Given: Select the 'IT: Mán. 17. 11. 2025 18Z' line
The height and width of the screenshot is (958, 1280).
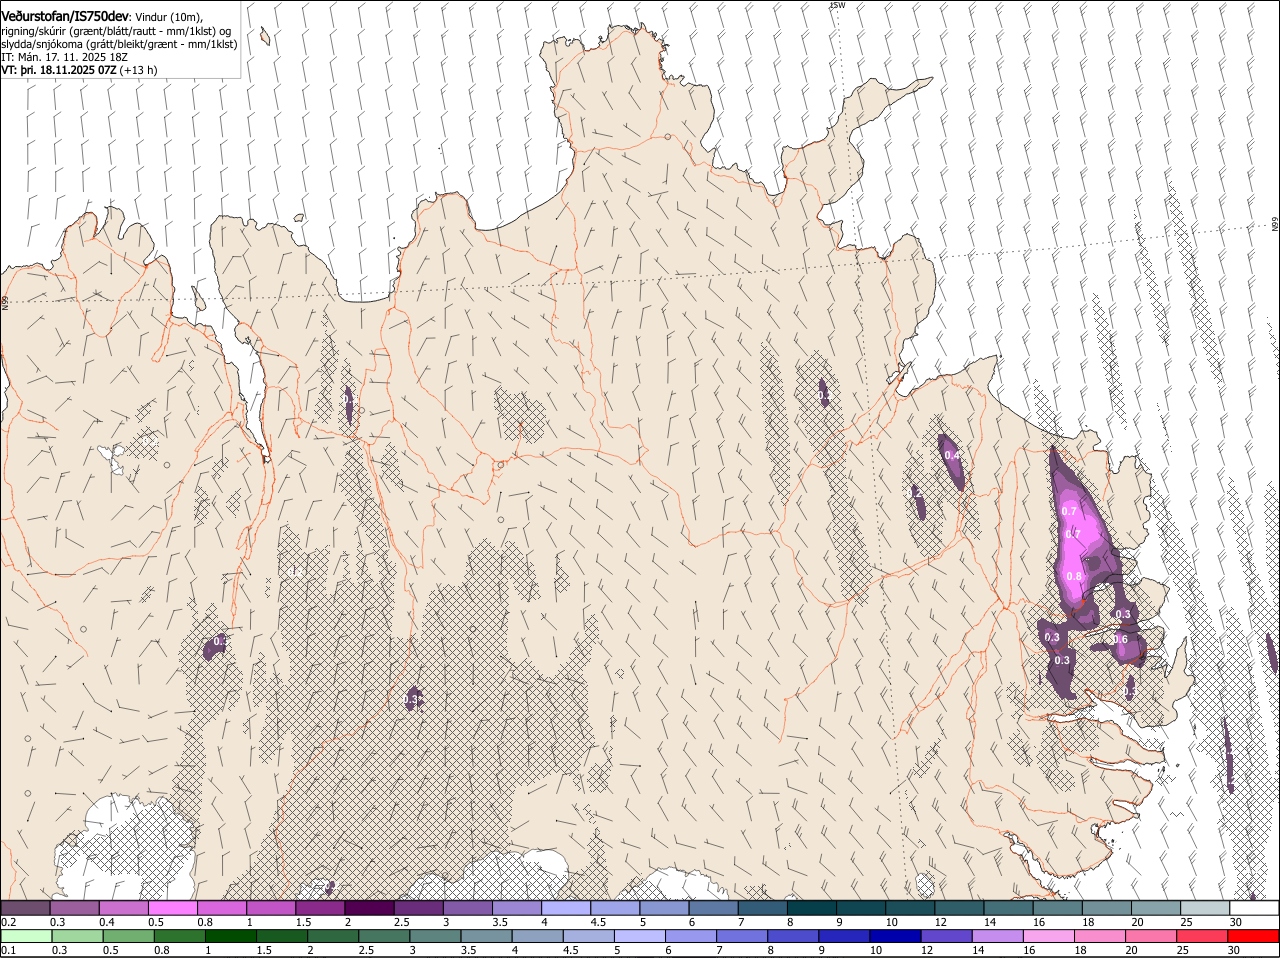Looking at the screenshot, I should point(65,57).
